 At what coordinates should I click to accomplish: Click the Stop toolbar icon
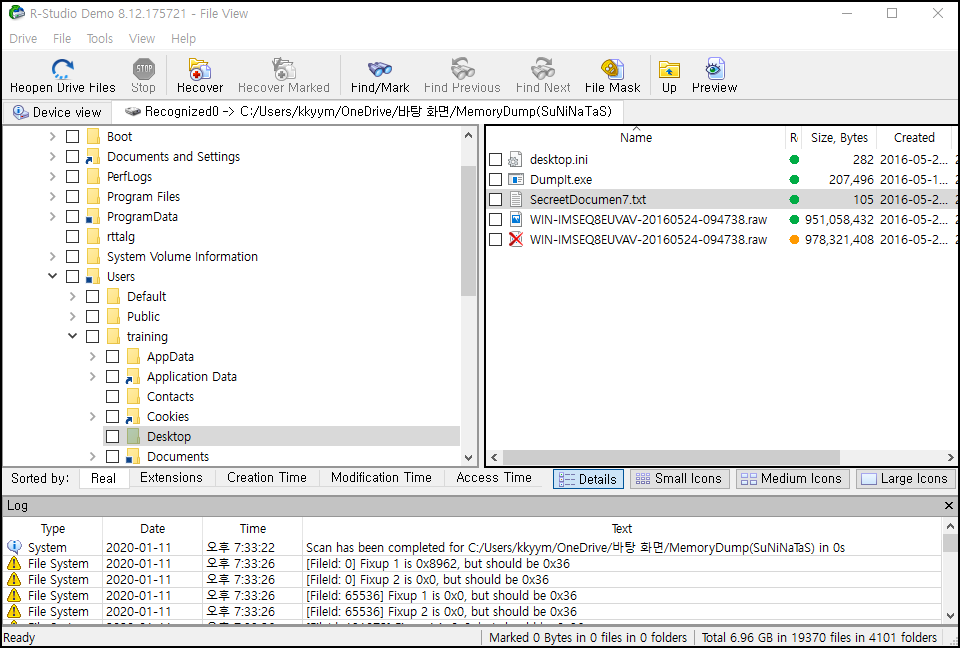coord(144,69)
